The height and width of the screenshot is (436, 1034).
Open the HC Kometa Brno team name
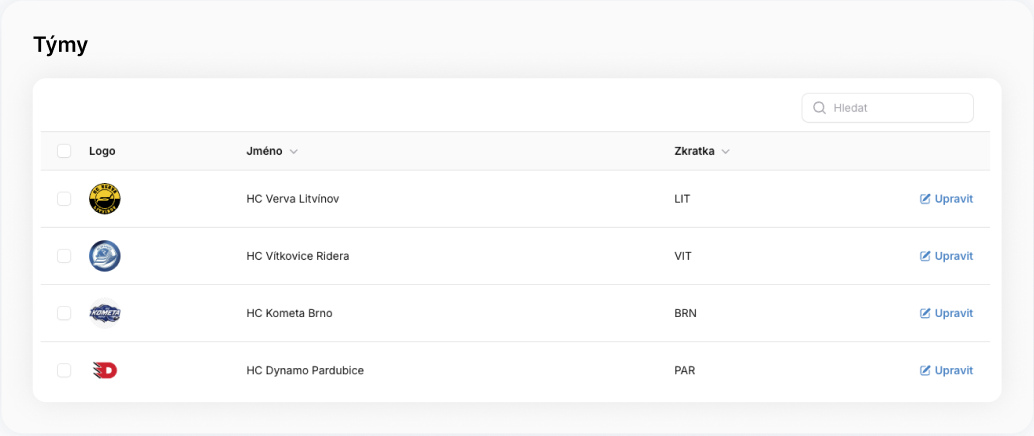(289, 313)
